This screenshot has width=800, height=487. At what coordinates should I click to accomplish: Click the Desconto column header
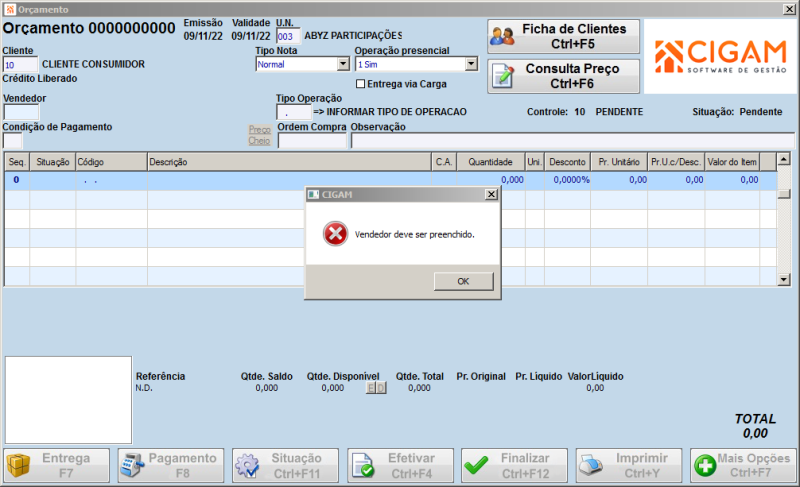click(567, 162)
